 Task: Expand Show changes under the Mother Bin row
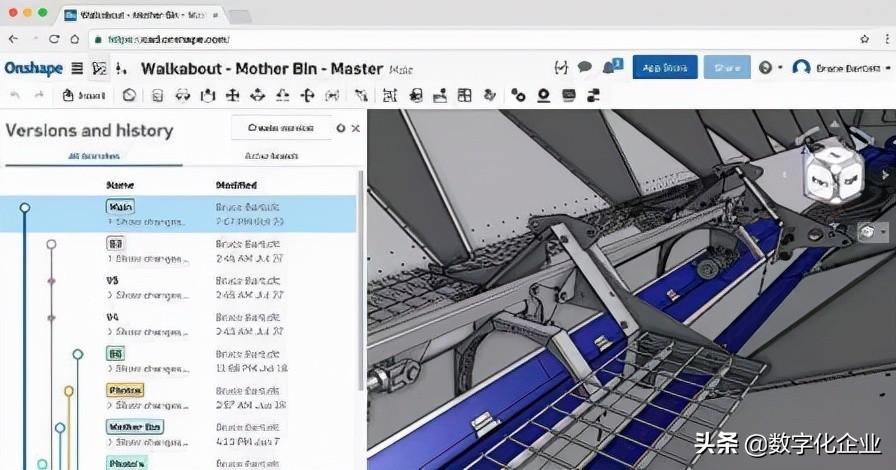click(x=148, y=442)
